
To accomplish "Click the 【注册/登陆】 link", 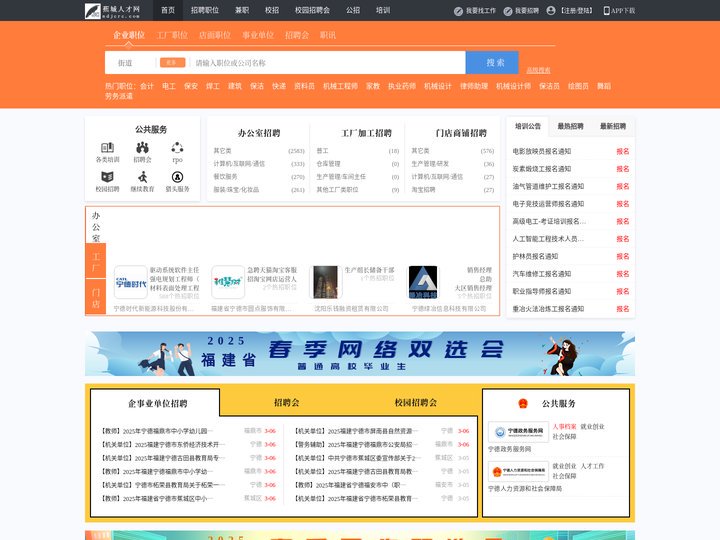I will click(x=576, y=11).
